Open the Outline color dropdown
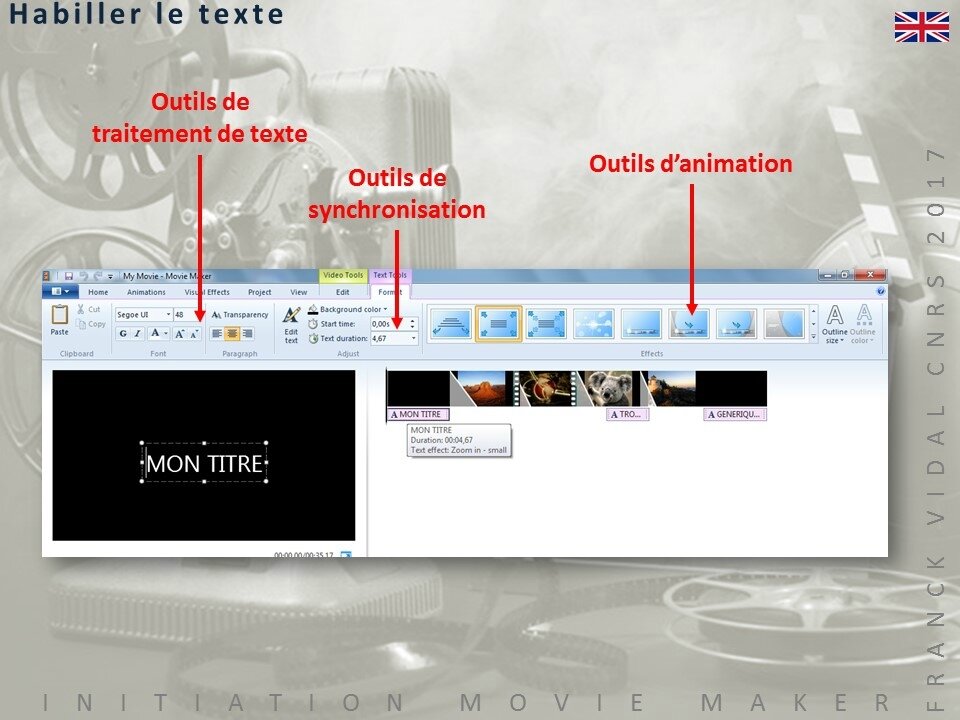Viewport: 960px width, 720px height. coord(863,324)
